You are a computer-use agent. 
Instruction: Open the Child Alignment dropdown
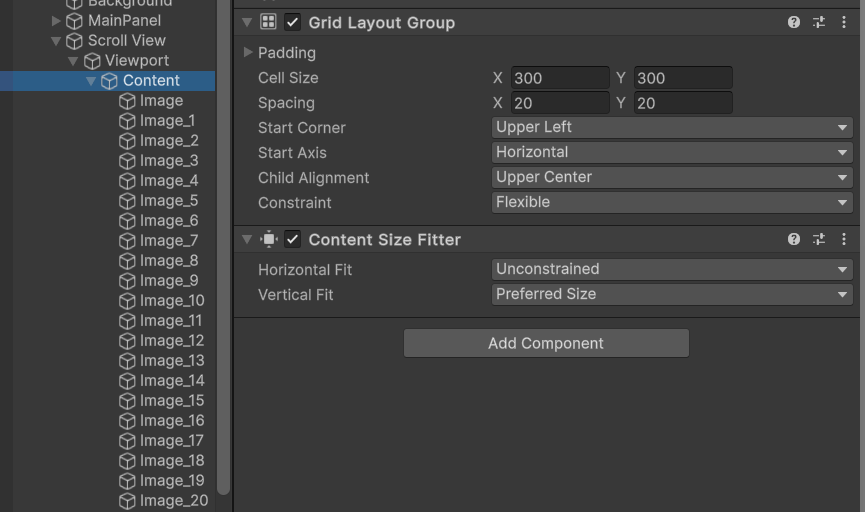(672, 178)
